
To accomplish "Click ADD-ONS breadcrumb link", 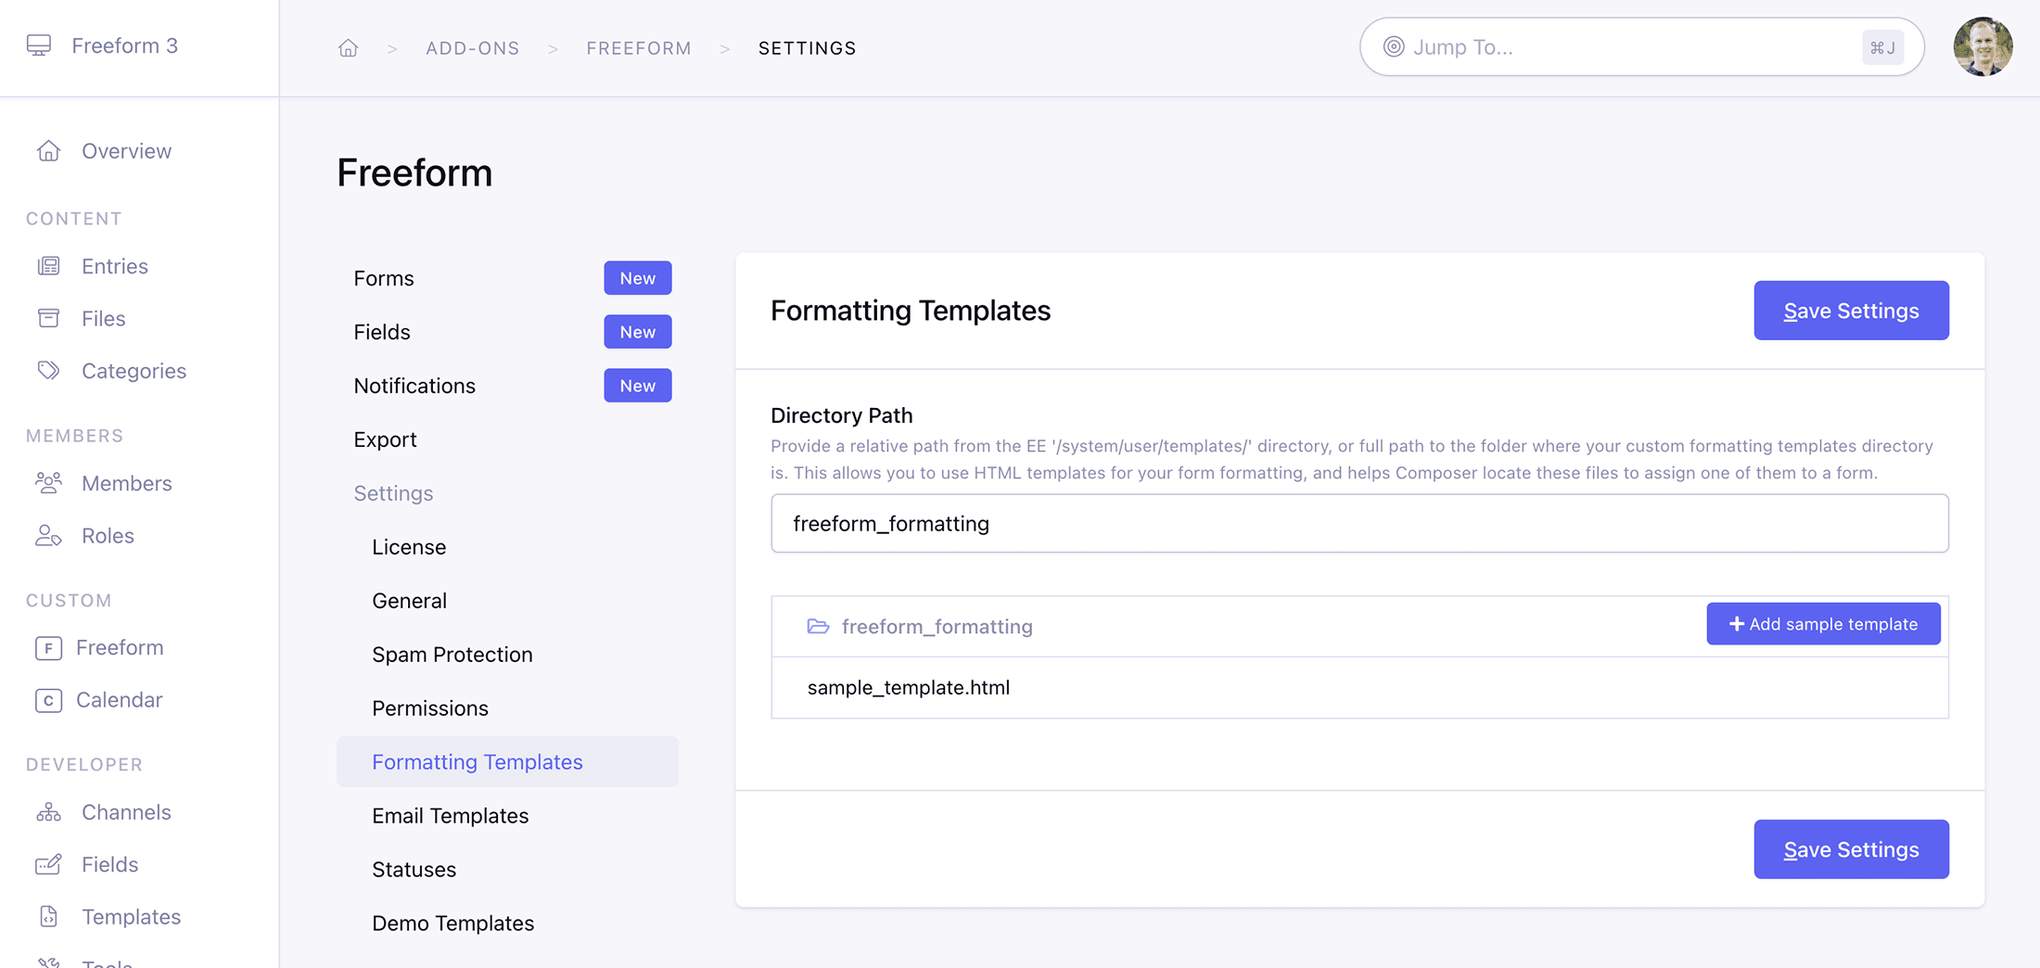I will point(473,48).
